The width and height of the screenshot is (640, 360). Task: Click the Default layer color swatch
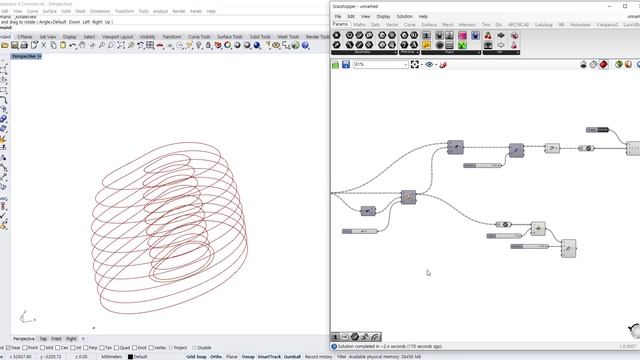(130, 357)
